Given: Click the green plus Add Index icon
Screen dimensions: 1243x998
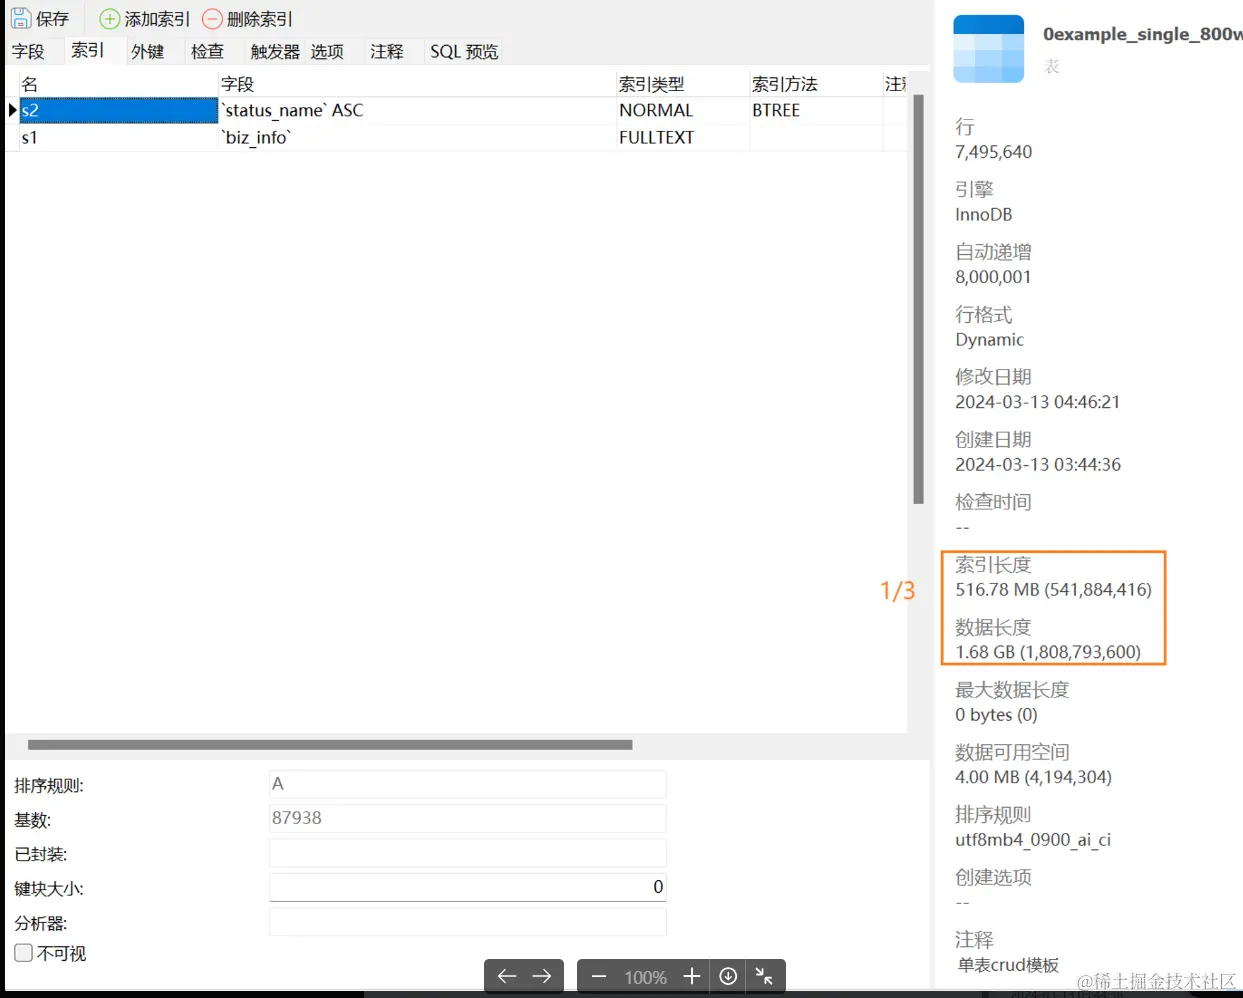Looking at the screenshot, I should click(110, 19).
